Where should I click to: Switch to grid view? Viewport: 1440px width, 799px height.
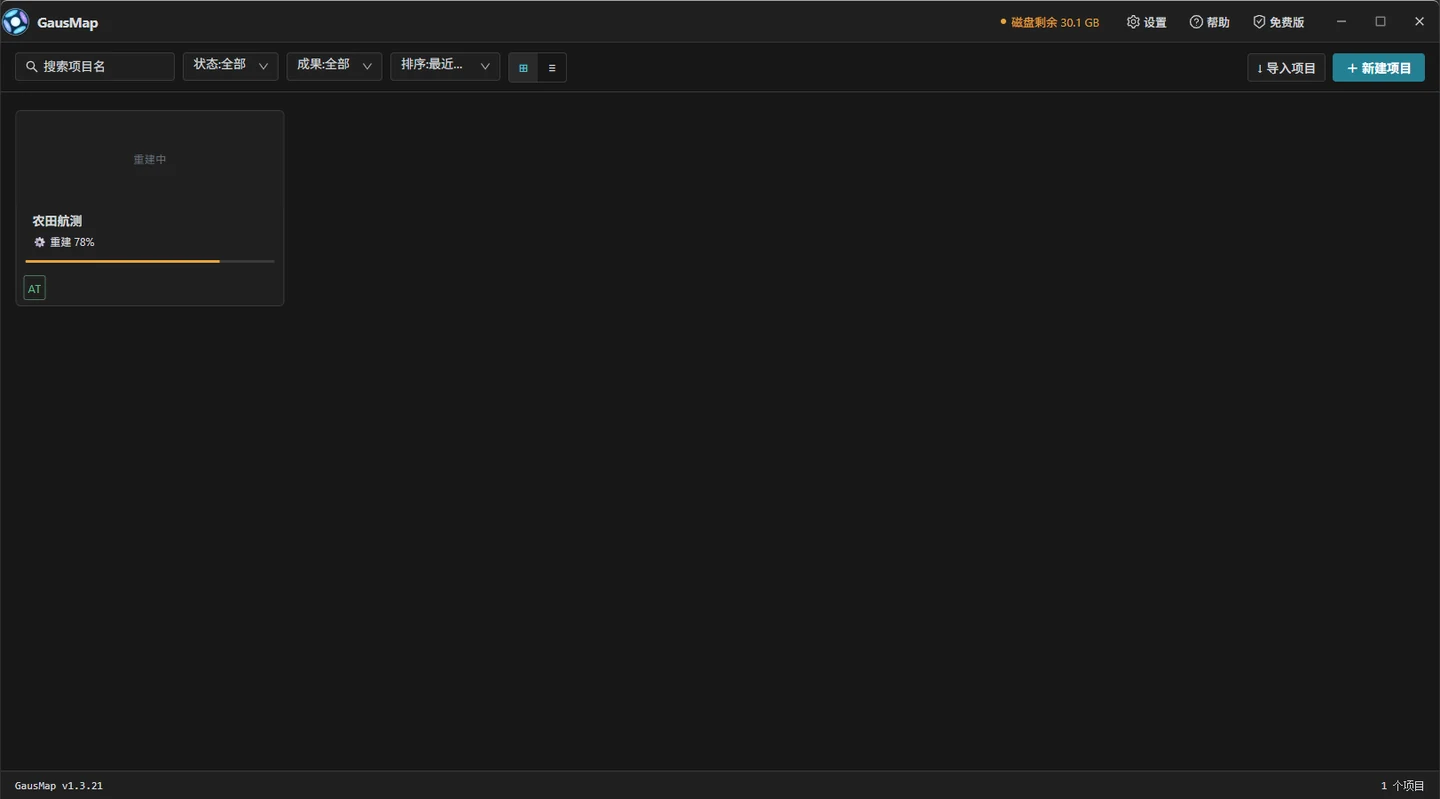[x=523, y=68]
